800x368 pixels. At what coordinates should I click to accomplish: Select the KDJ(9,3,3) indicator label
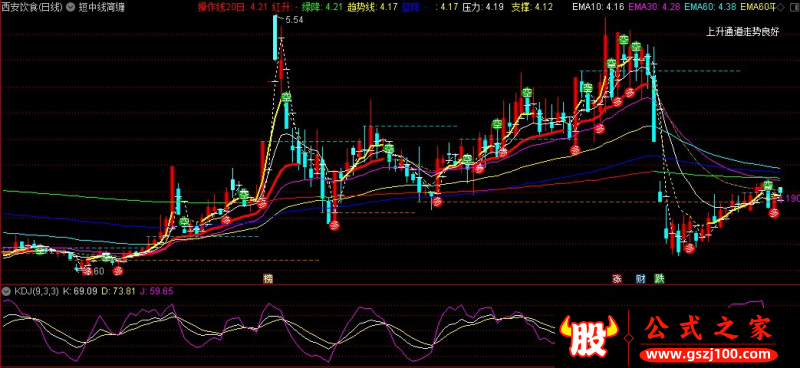point(35,291)
